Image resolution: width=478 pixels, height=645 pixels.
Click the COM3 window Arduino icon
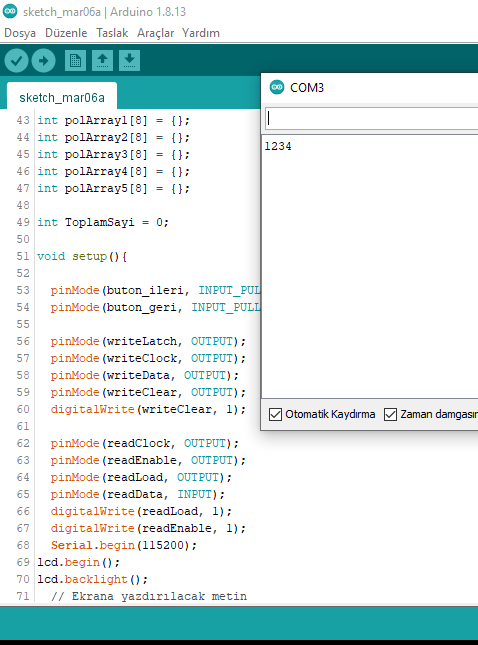click(277, 87)
